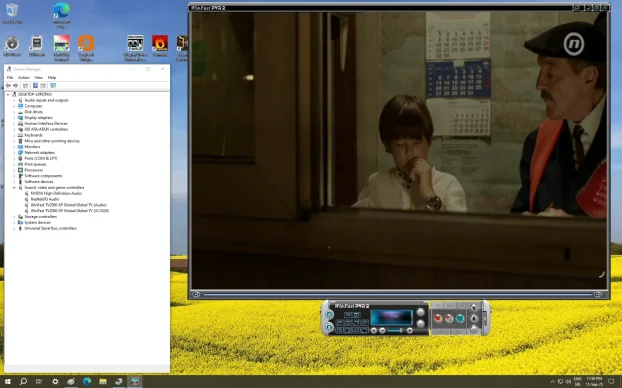Expand Audio inputs and outputs node
This screenshot has height=388, width=622.
pos(14,100)
